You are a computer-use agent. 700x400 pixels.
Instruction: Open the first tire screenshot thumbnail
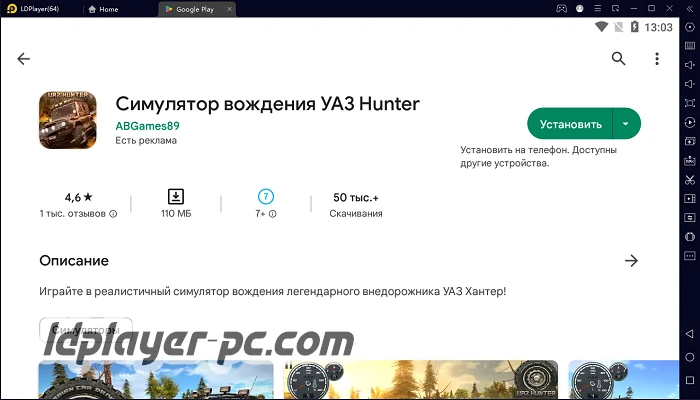pyautogui.click(x=156, y=380)
